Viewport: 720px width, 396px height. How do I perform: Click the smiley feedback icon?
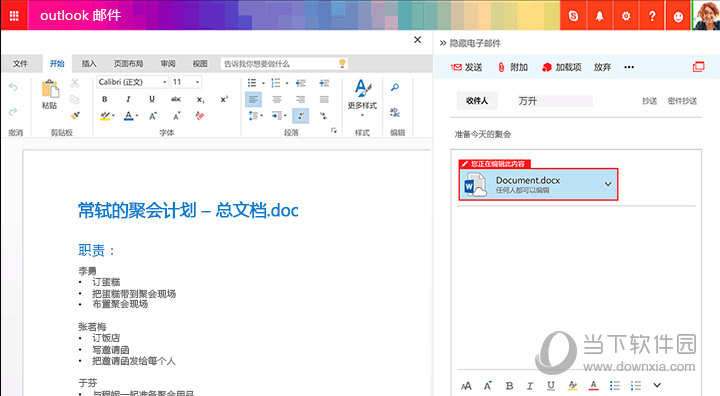[678, 16]
